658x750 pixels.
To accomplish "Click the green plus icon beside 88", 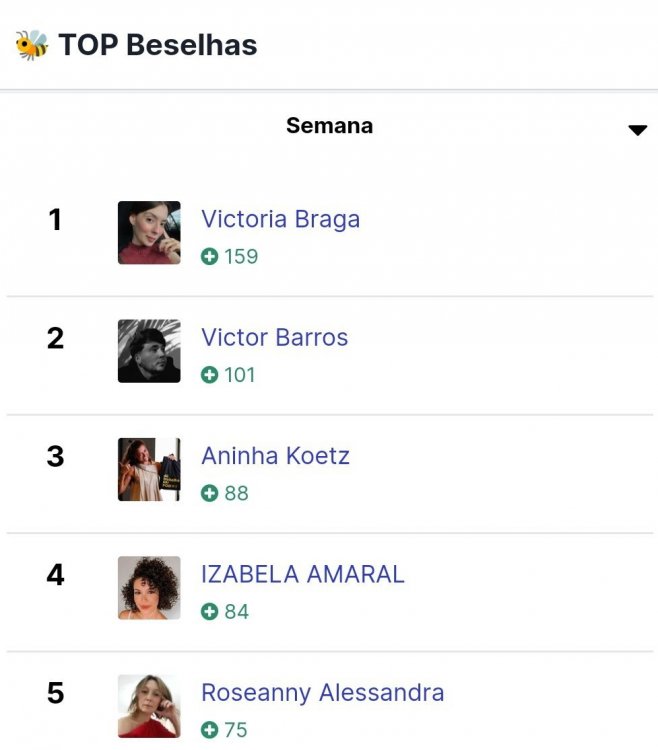I will click(209, 493).
